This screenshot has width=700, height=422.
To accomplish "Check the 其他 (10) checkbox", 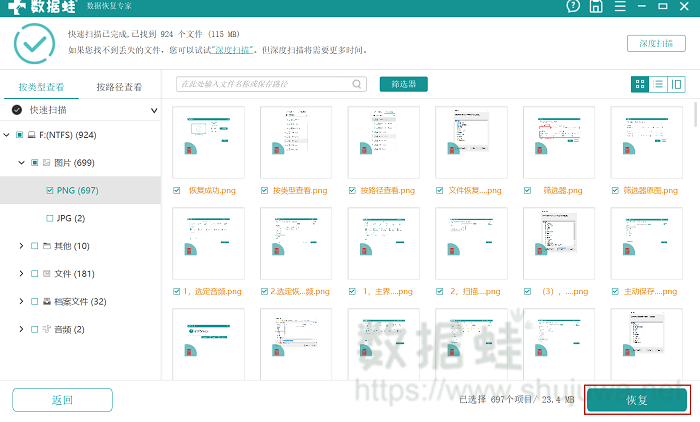I will [x=34, y=246].
